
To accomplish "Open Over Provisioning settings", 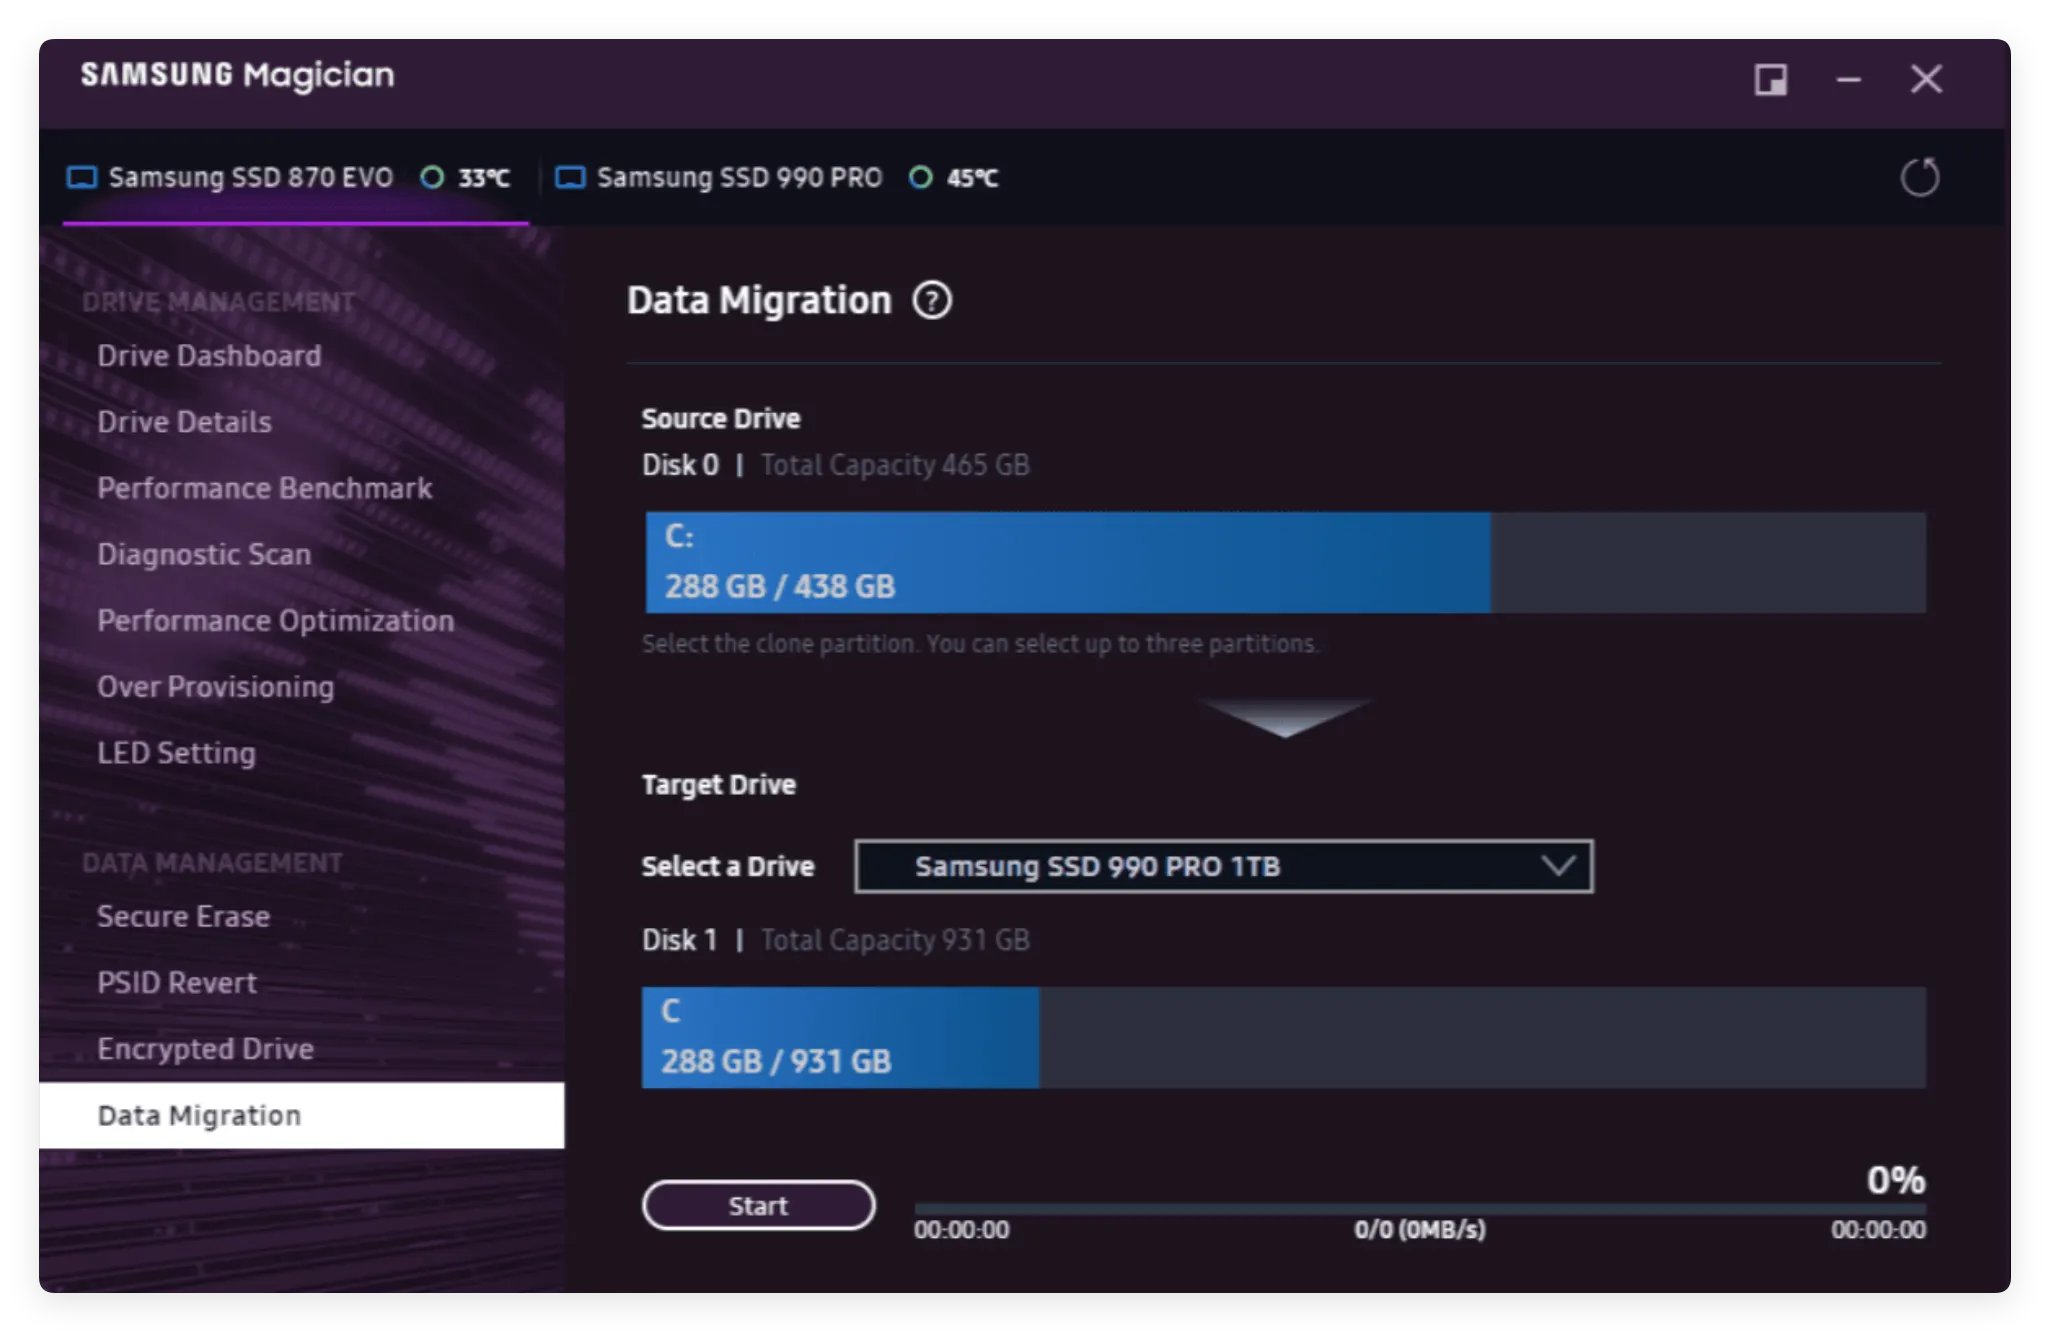I will pyautogui.click(x=215, y=687).
